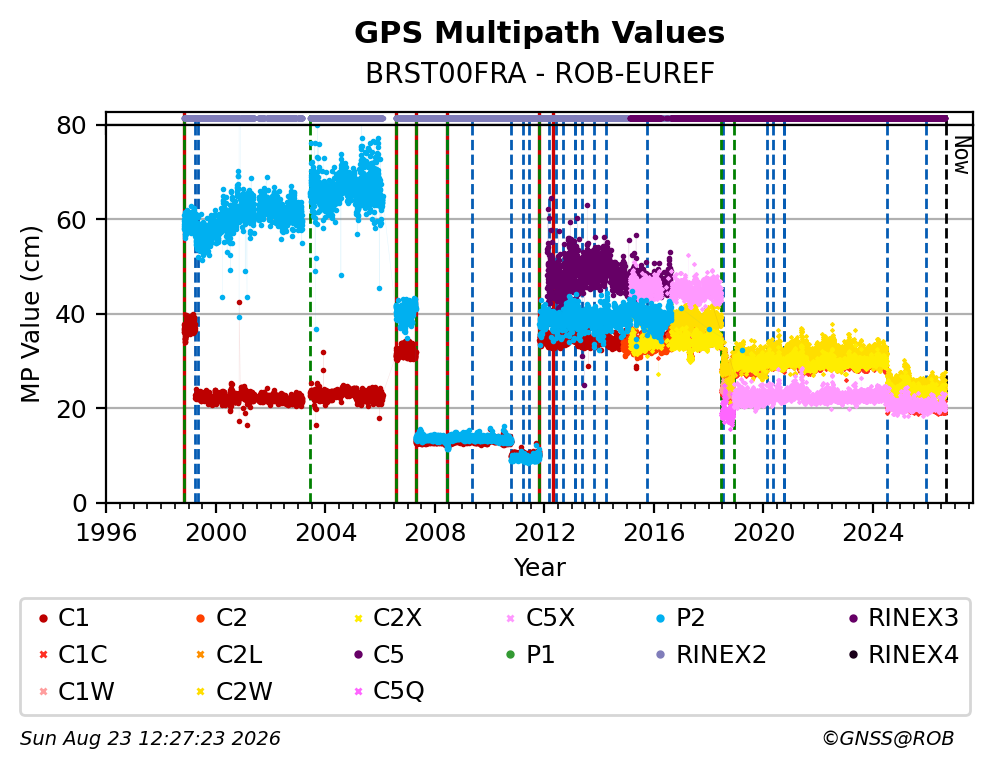Click the Now marker label

[962, 156]
